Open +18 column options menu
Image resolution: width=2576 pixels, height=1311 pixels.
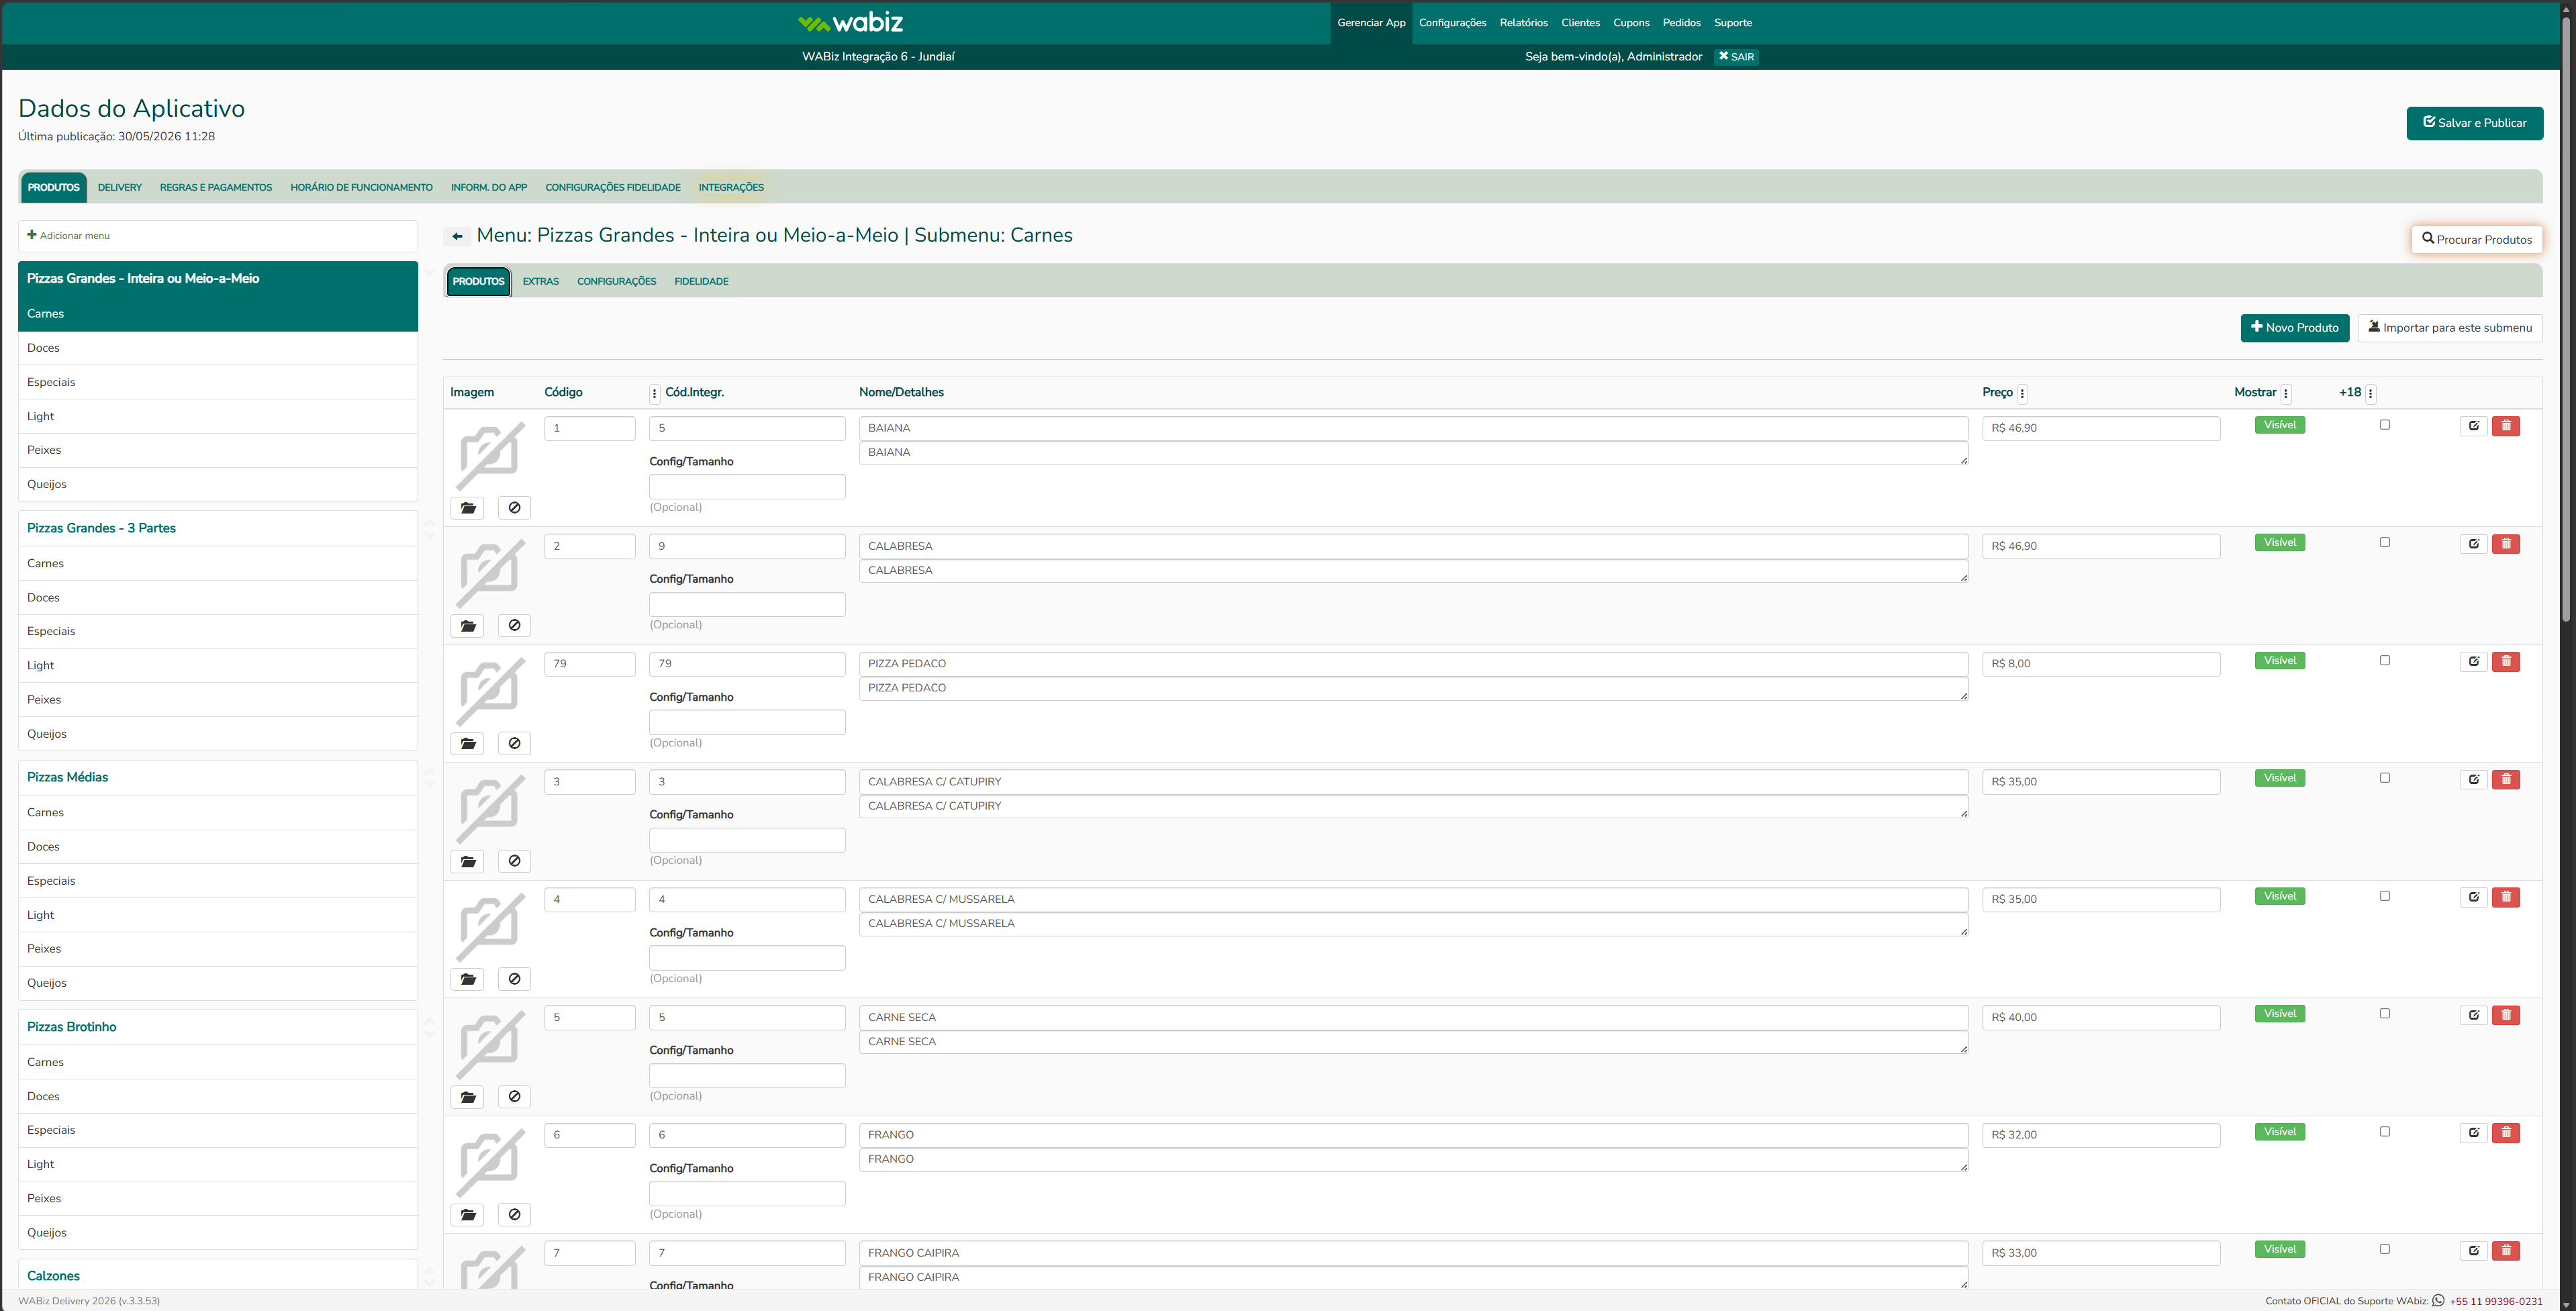pyautogui.click(x=2371, y=394)
